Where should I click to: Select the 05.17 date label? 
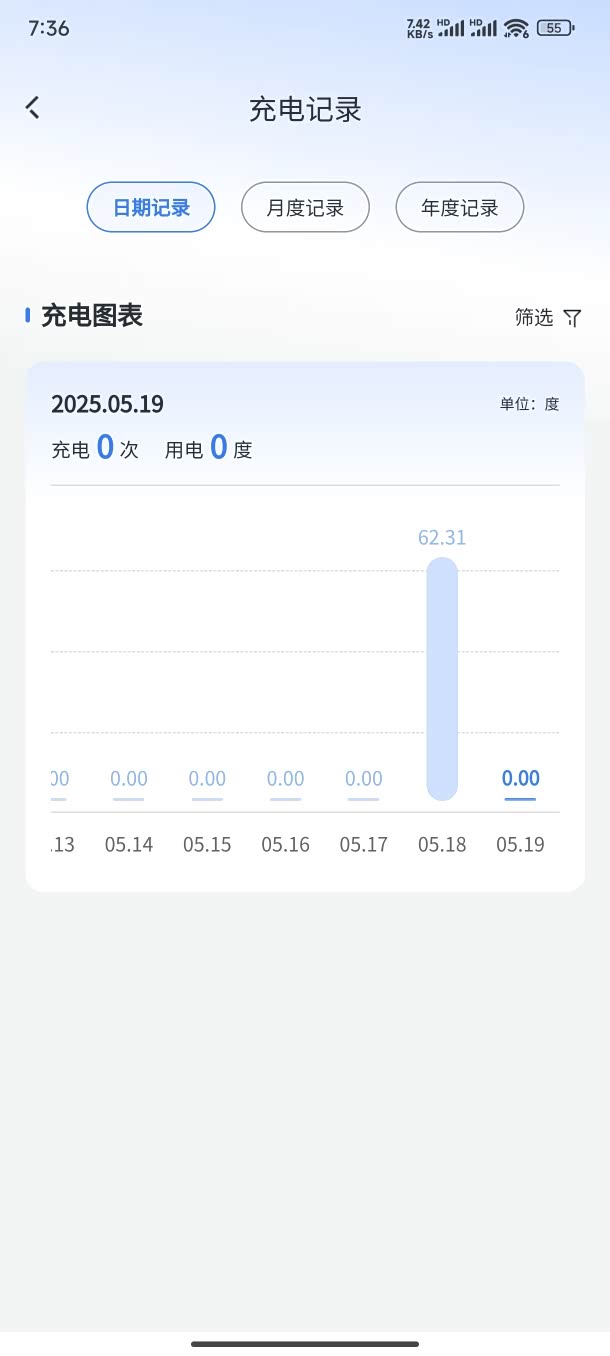tap(363, 845)
